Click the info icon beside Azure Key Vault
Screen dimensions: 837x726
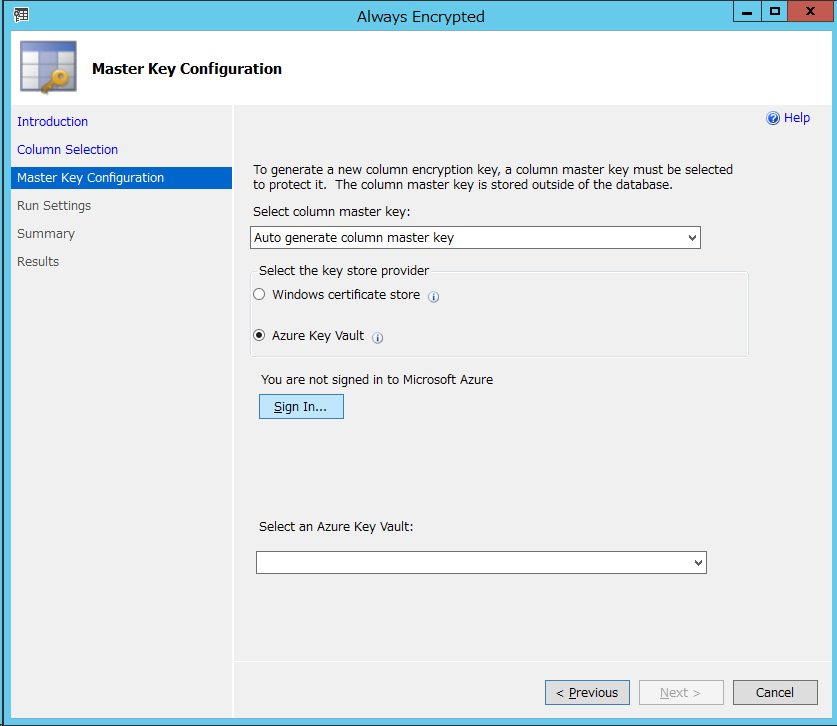[x=377, y=338]
